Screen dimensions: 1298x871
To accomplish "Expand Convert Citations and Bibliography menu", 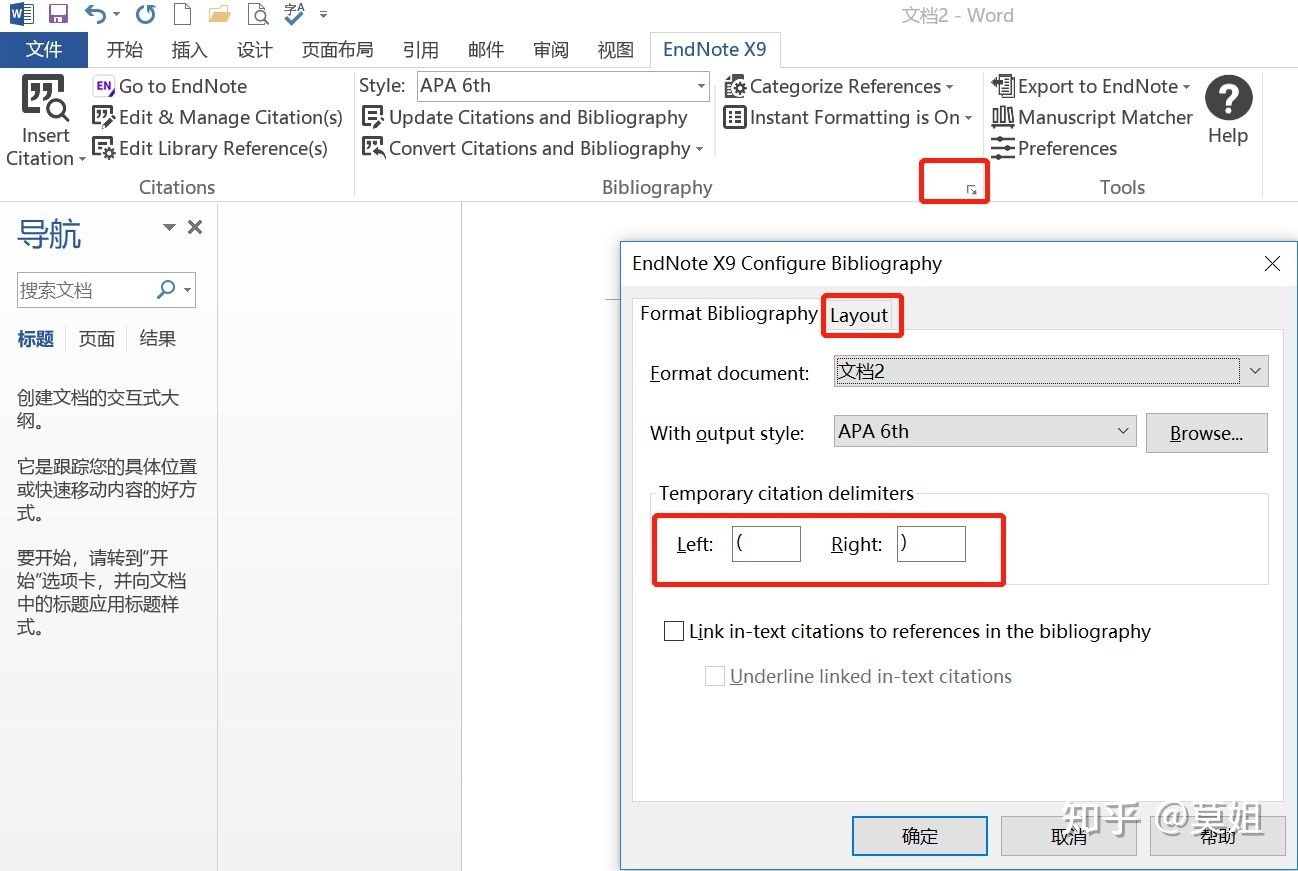I will (533, 149).
